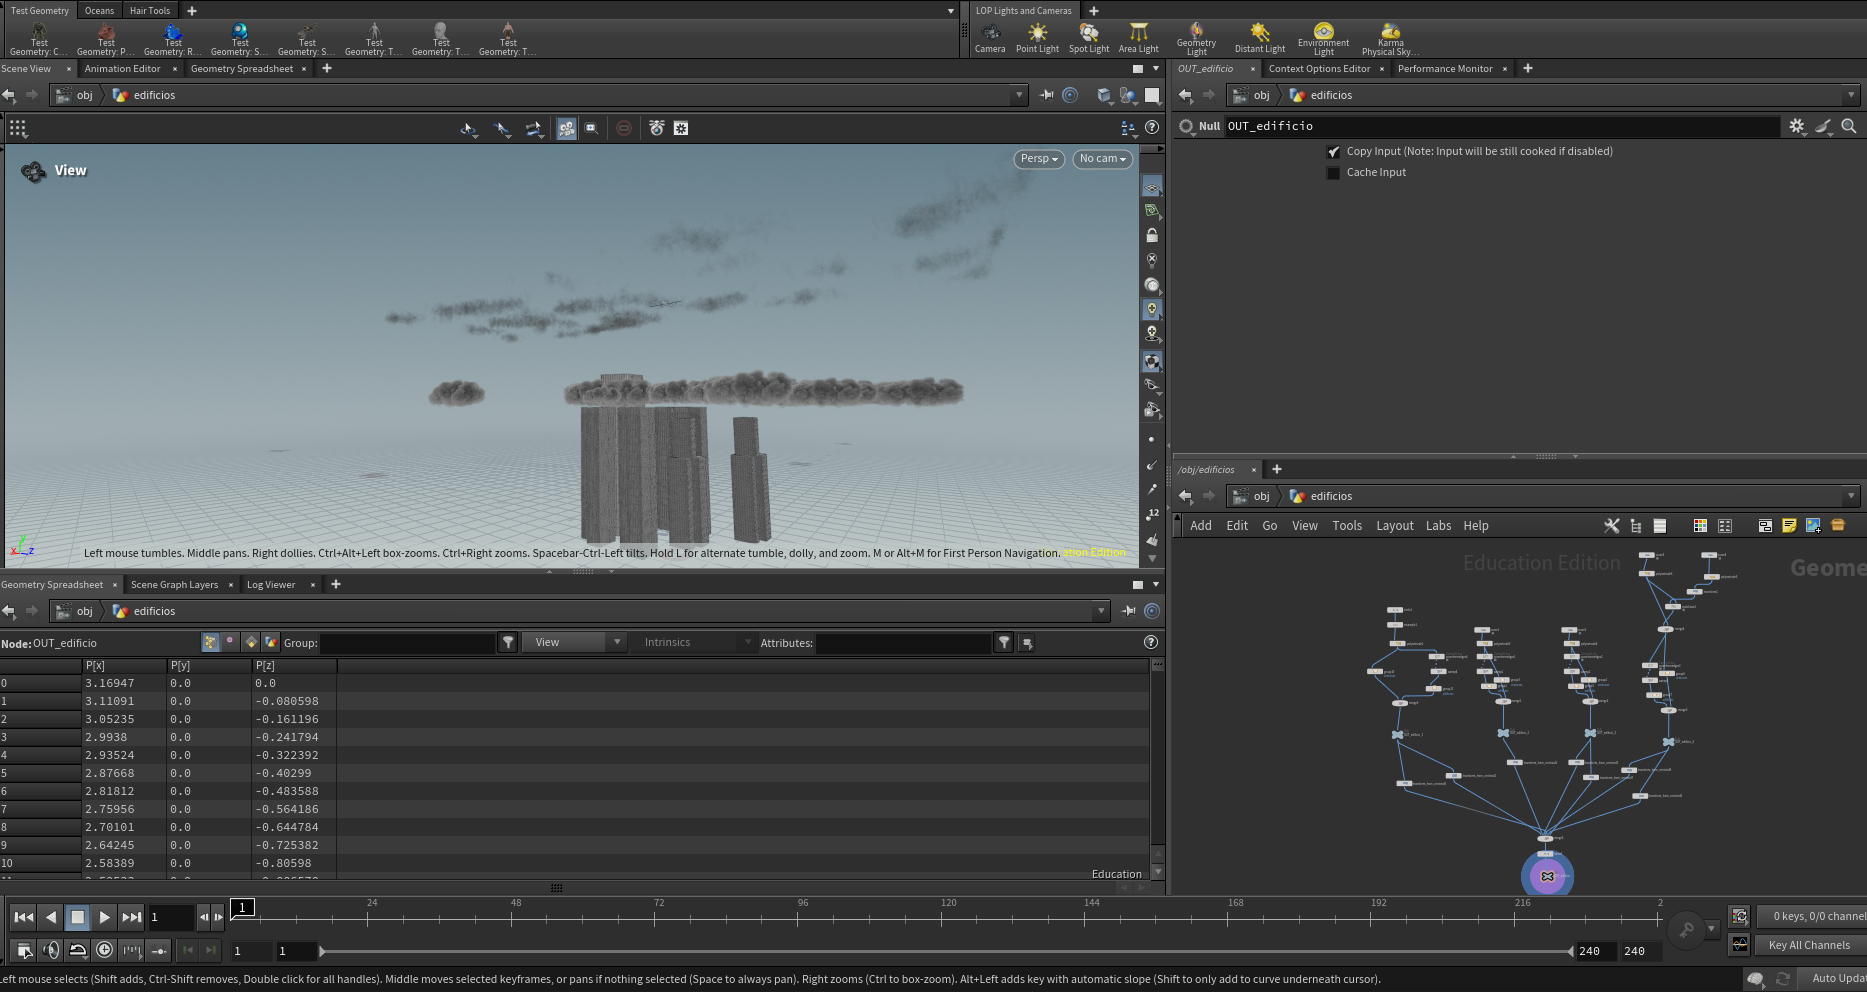Open the network color palette icon
This screenshot has height=992, width=1867.
point(1700,526)
